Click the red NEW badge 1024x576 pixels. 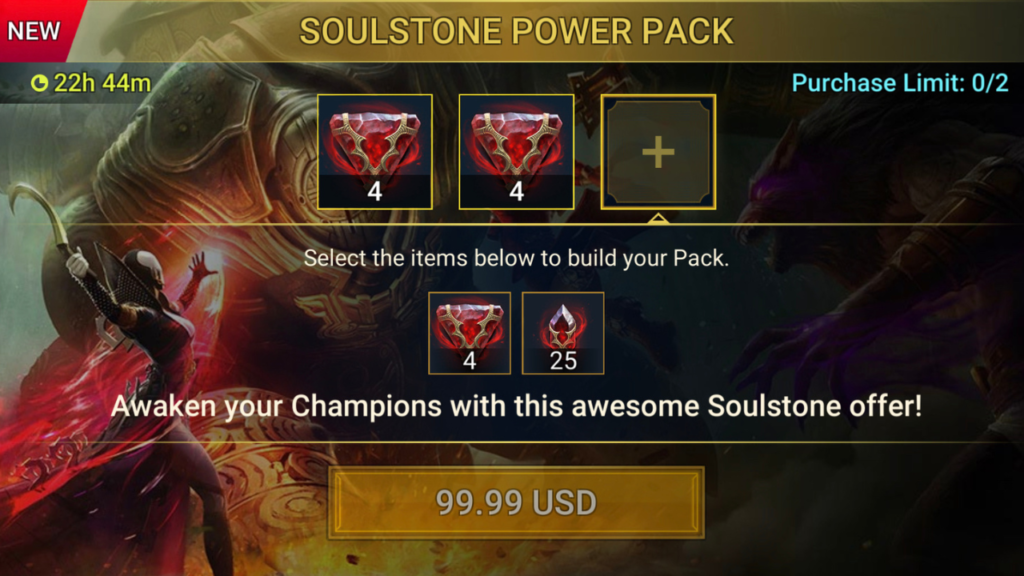point(34,31)
